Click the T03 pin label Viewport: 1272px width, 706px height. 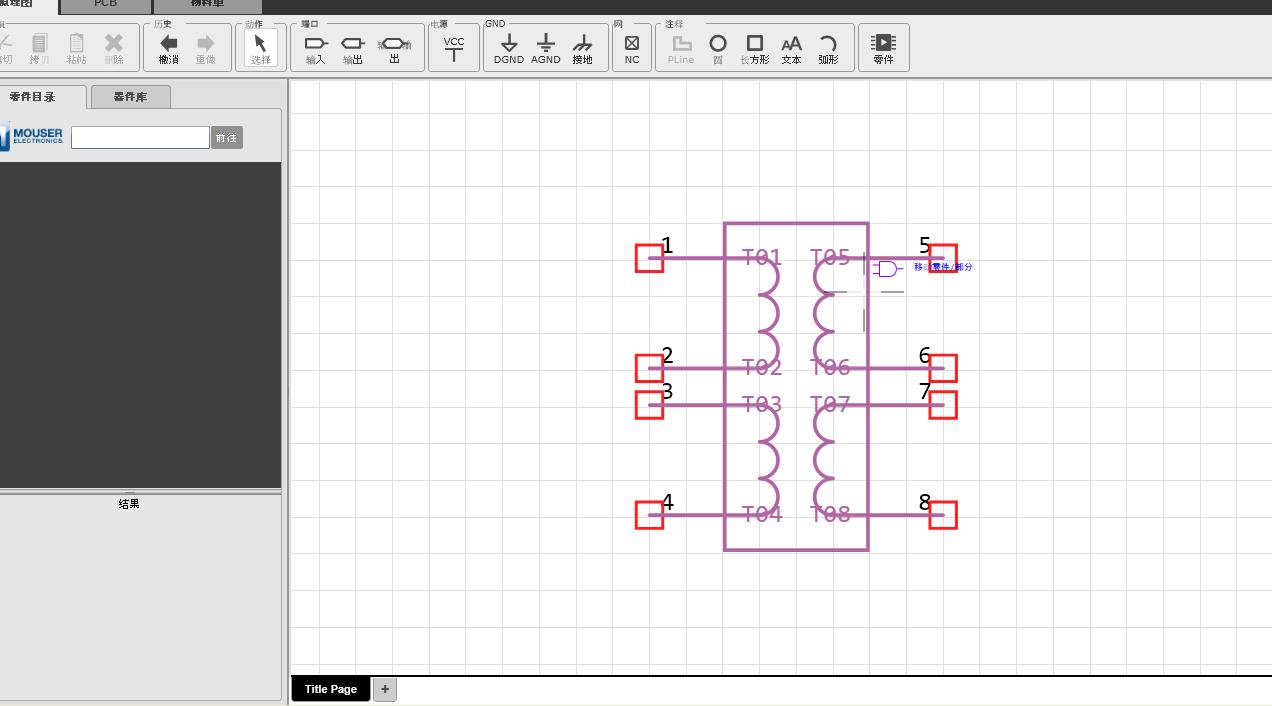pos(762,404)
